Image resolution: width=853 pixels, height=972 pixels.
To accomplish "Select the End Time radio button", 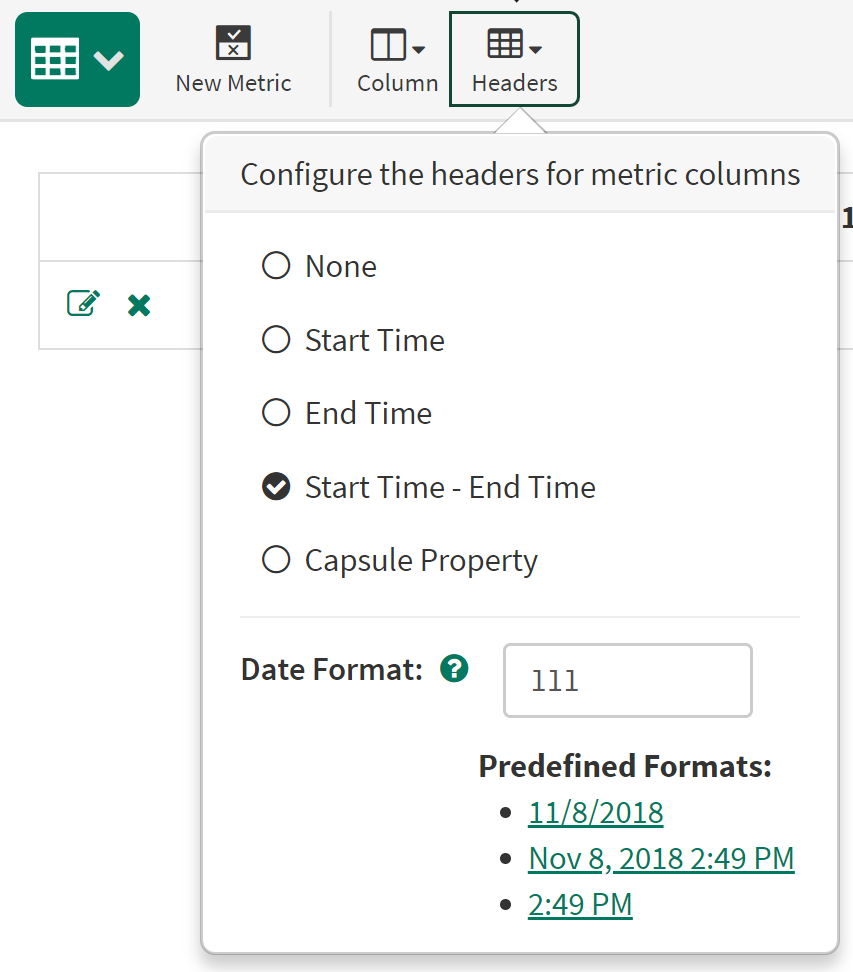I will coord(276,413).
